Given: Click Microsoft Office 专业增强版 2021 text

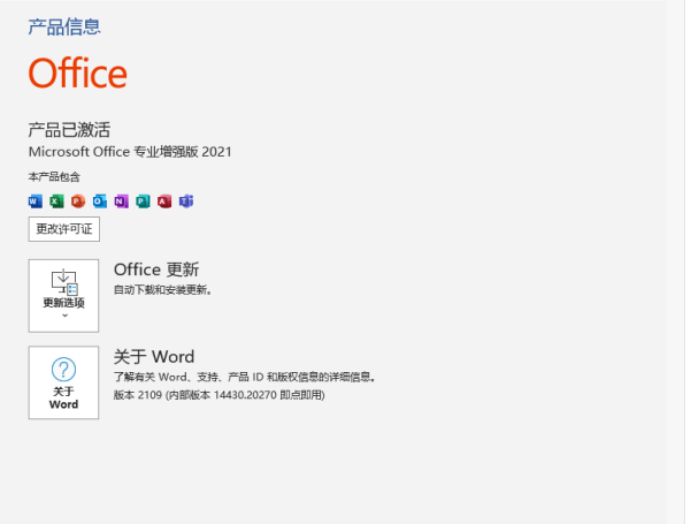Looking at the screenshot, I should tap(130, 152).
